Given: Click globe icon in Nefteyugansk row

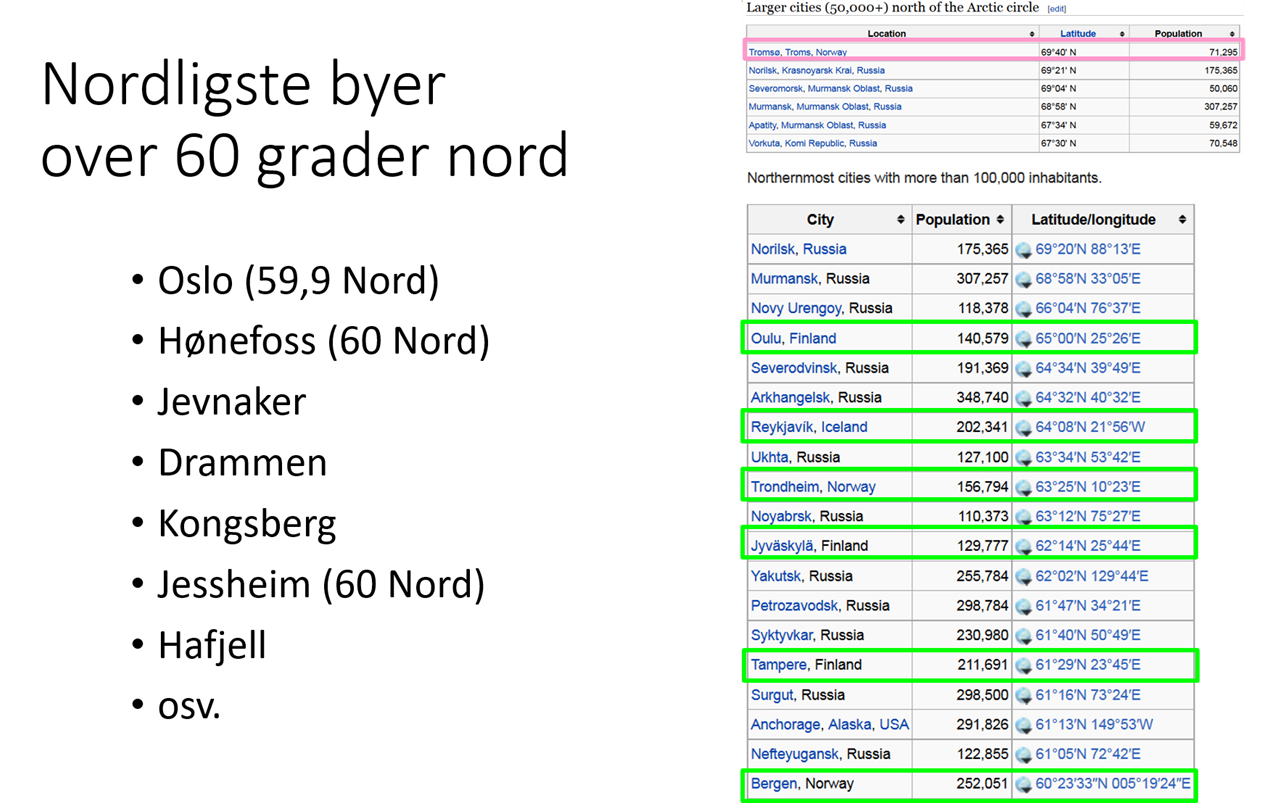Looking at the screenshot, I should coord(1024,755).
